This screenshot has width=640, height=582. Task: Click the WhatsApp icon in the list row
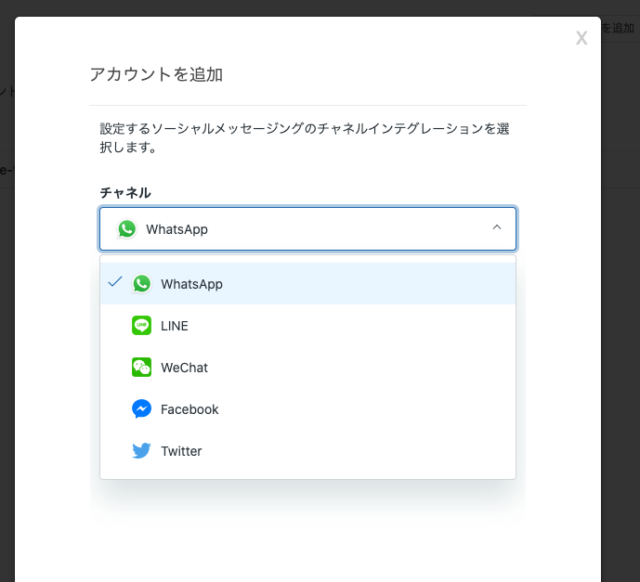pos(142,284)
